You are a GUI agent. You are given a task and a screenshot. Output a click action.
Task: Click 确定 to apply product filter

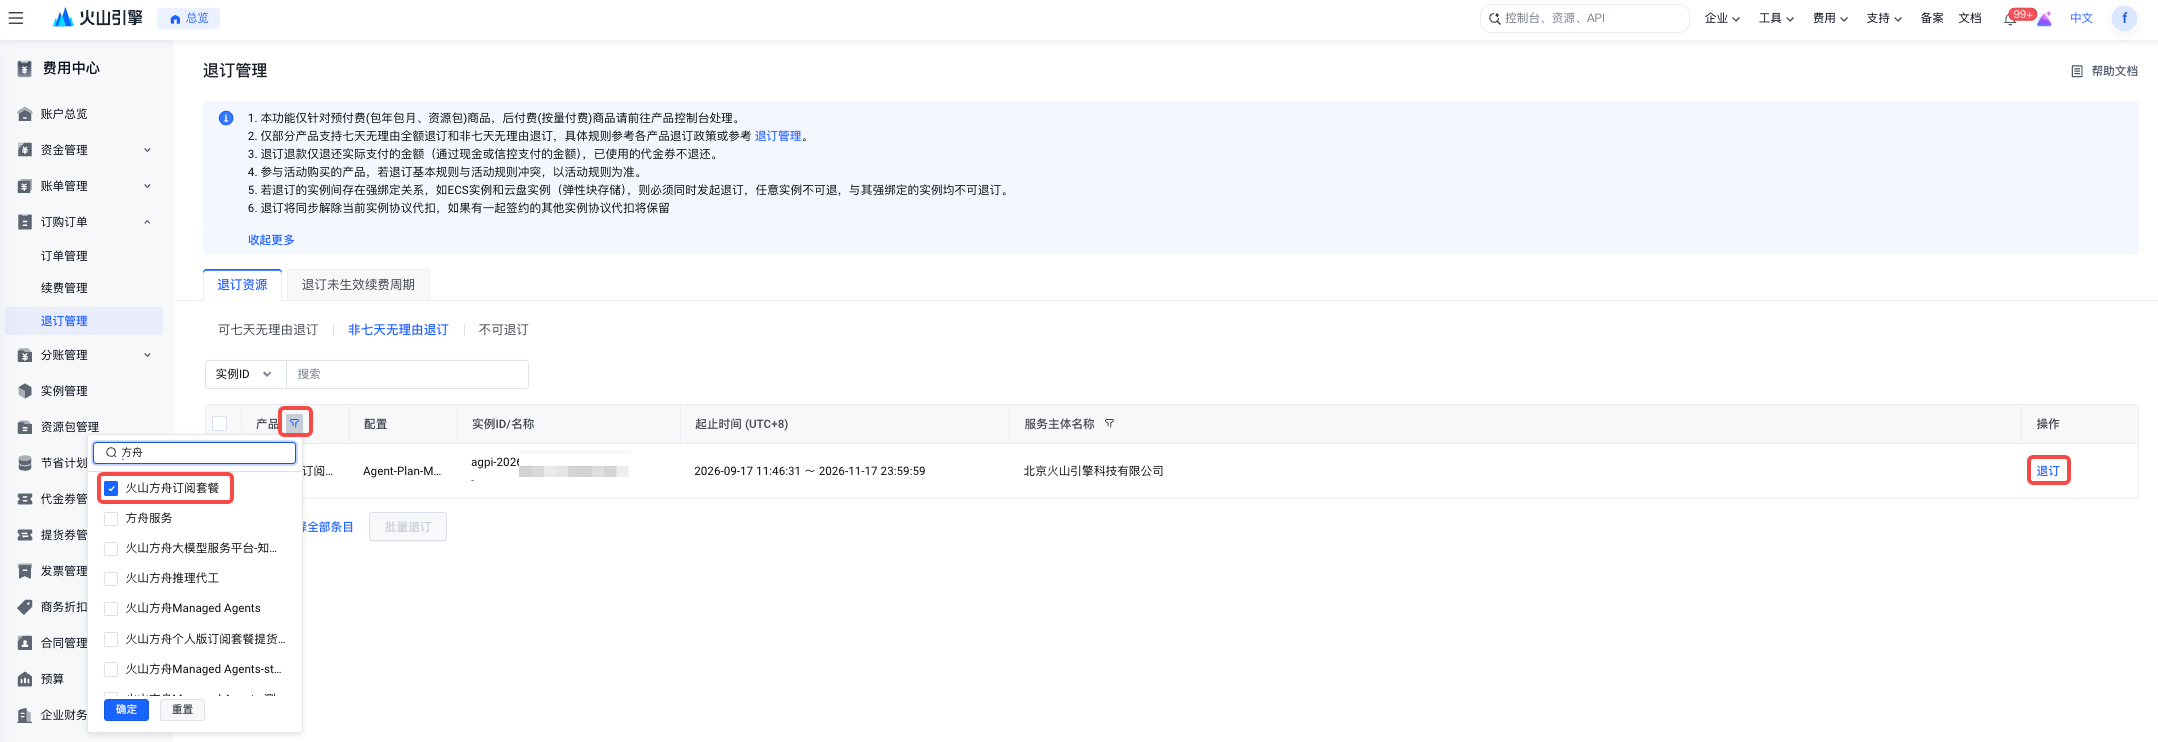126,709
